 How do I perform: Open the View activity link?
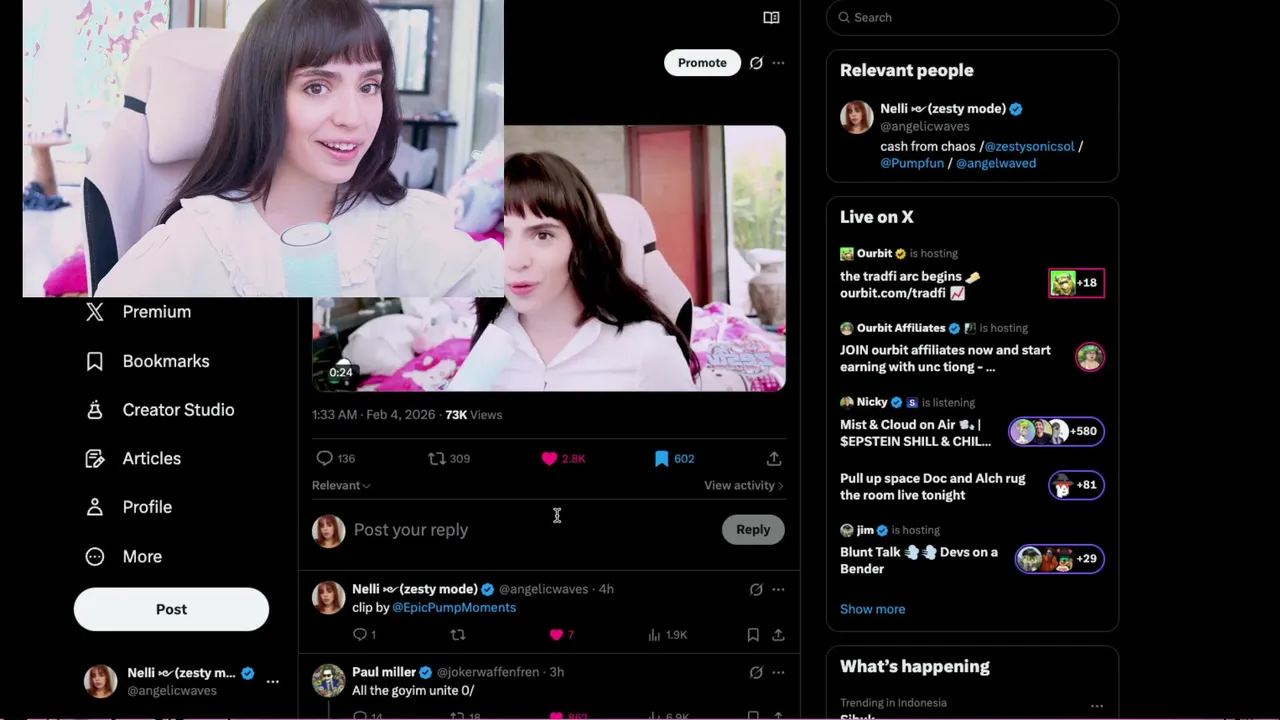point(744,485)
